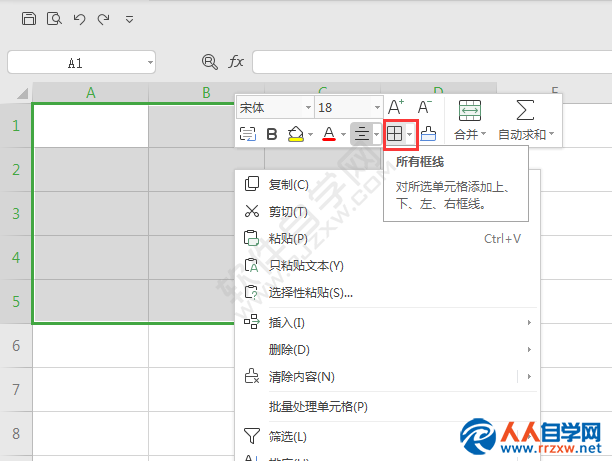Viewport: 612px width, 461px height.
Task: Open Print Preview from quick access toolbar
Action: point(54,18)
